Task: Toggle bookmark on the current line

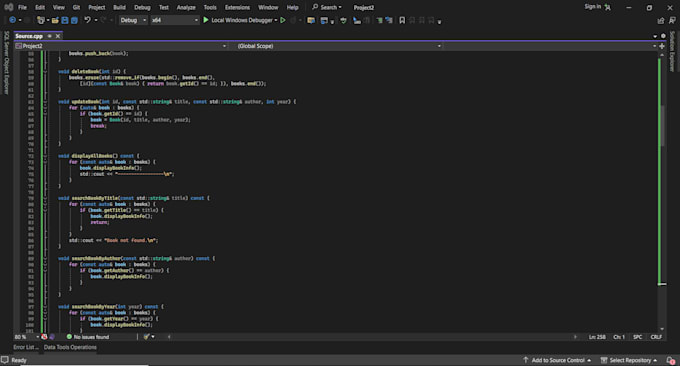Action: 402,20
